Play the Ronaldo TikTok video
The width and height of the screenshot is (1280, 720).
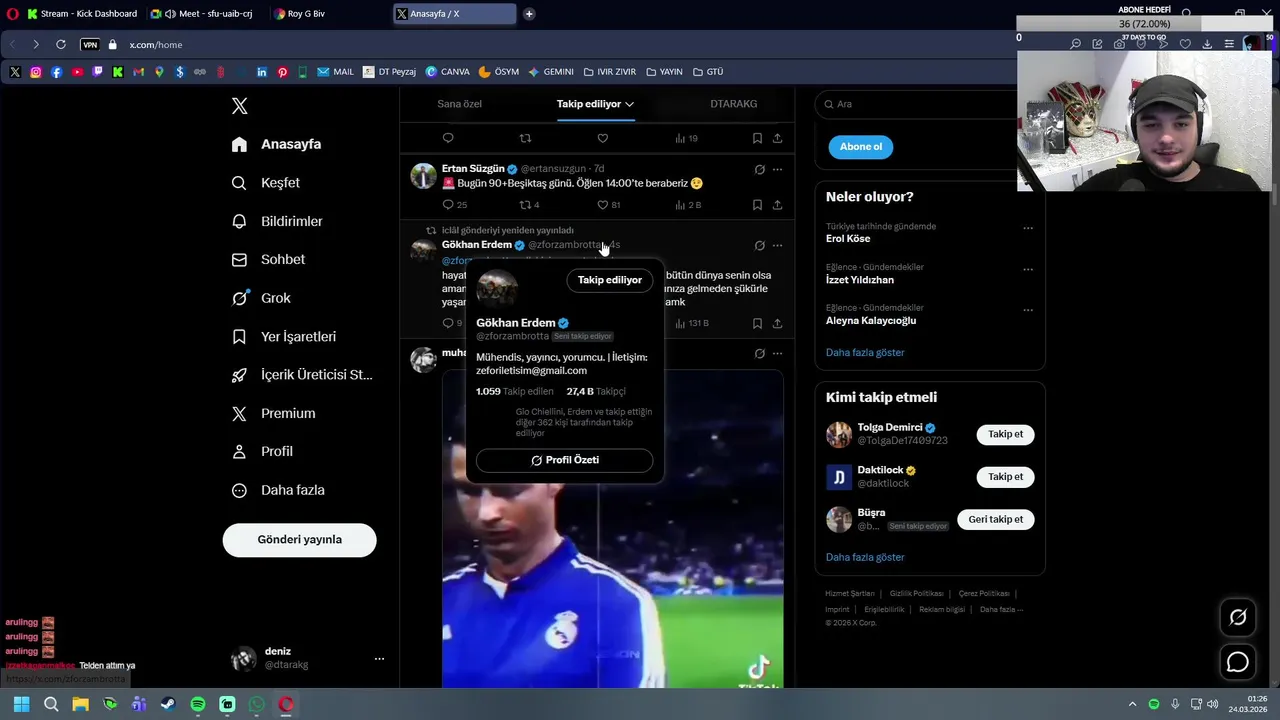click(x=613, y=530)
